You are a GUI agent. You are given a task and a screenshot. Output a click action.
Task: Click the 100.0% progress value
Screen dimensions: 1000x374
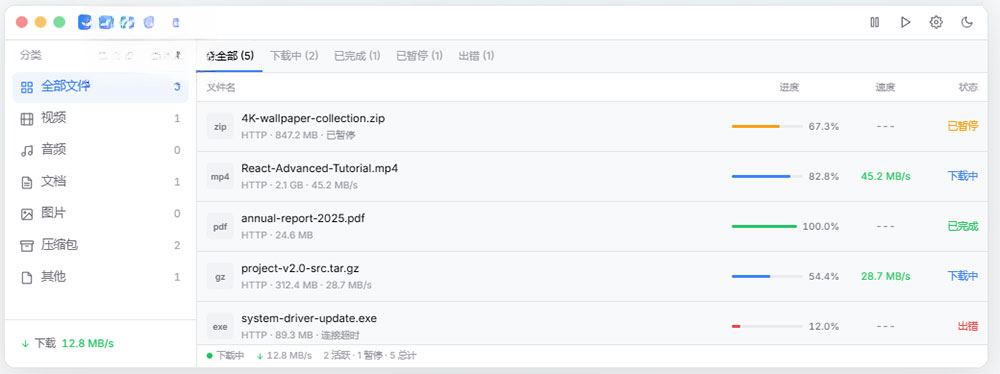tap(821, 226)
